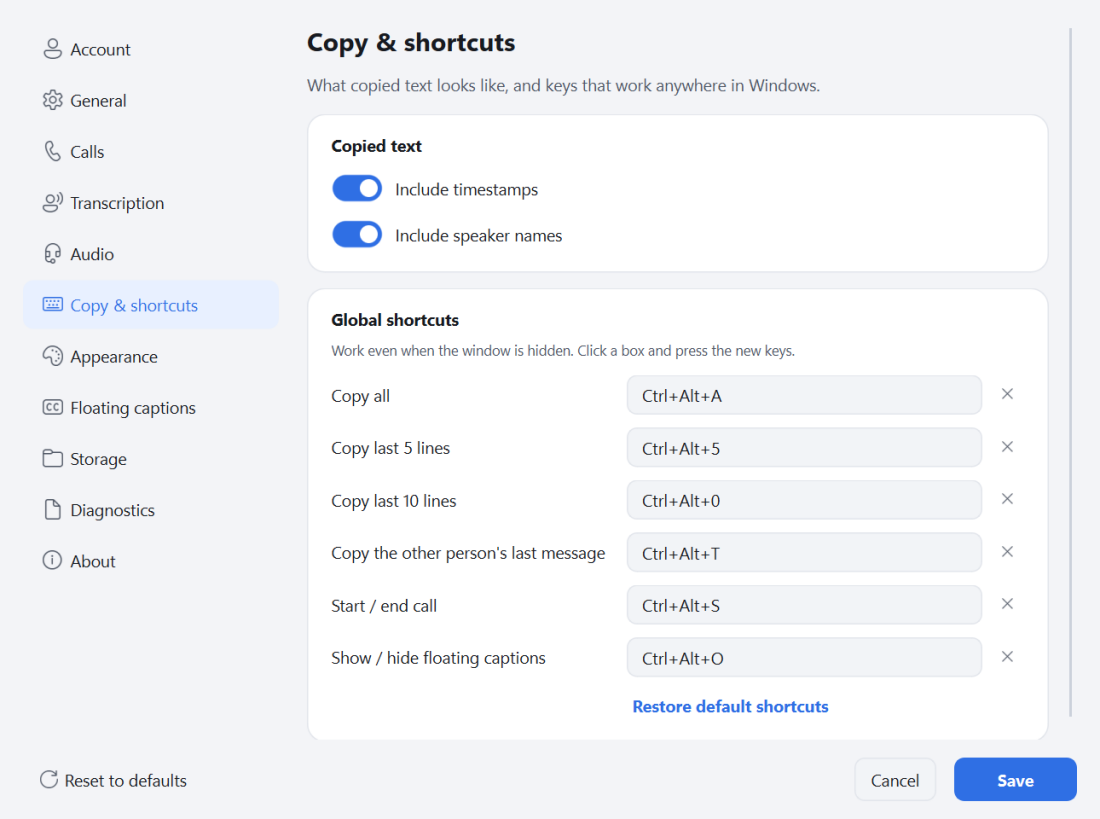Click Copy the other person's last message label
1100x819 pixels.
[468, 554]
